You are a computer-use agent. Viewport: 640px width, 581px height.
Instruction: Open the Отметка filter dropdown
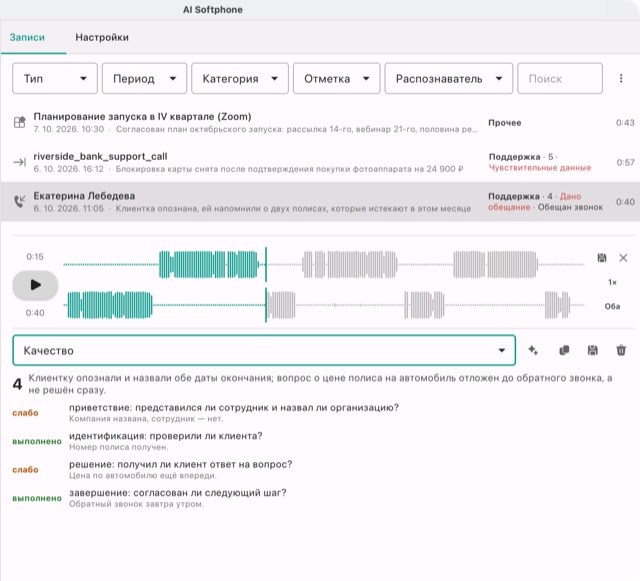pyautogui.click(x=337, y=78)
